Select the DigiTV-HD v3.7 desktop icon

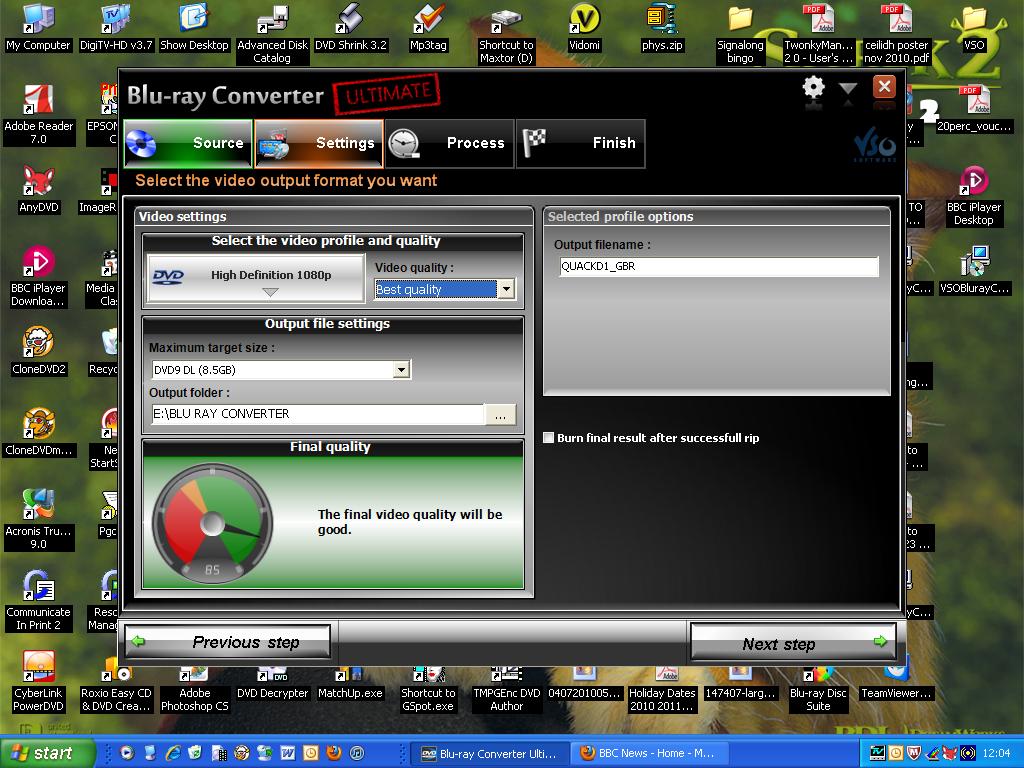coord(116,28)
